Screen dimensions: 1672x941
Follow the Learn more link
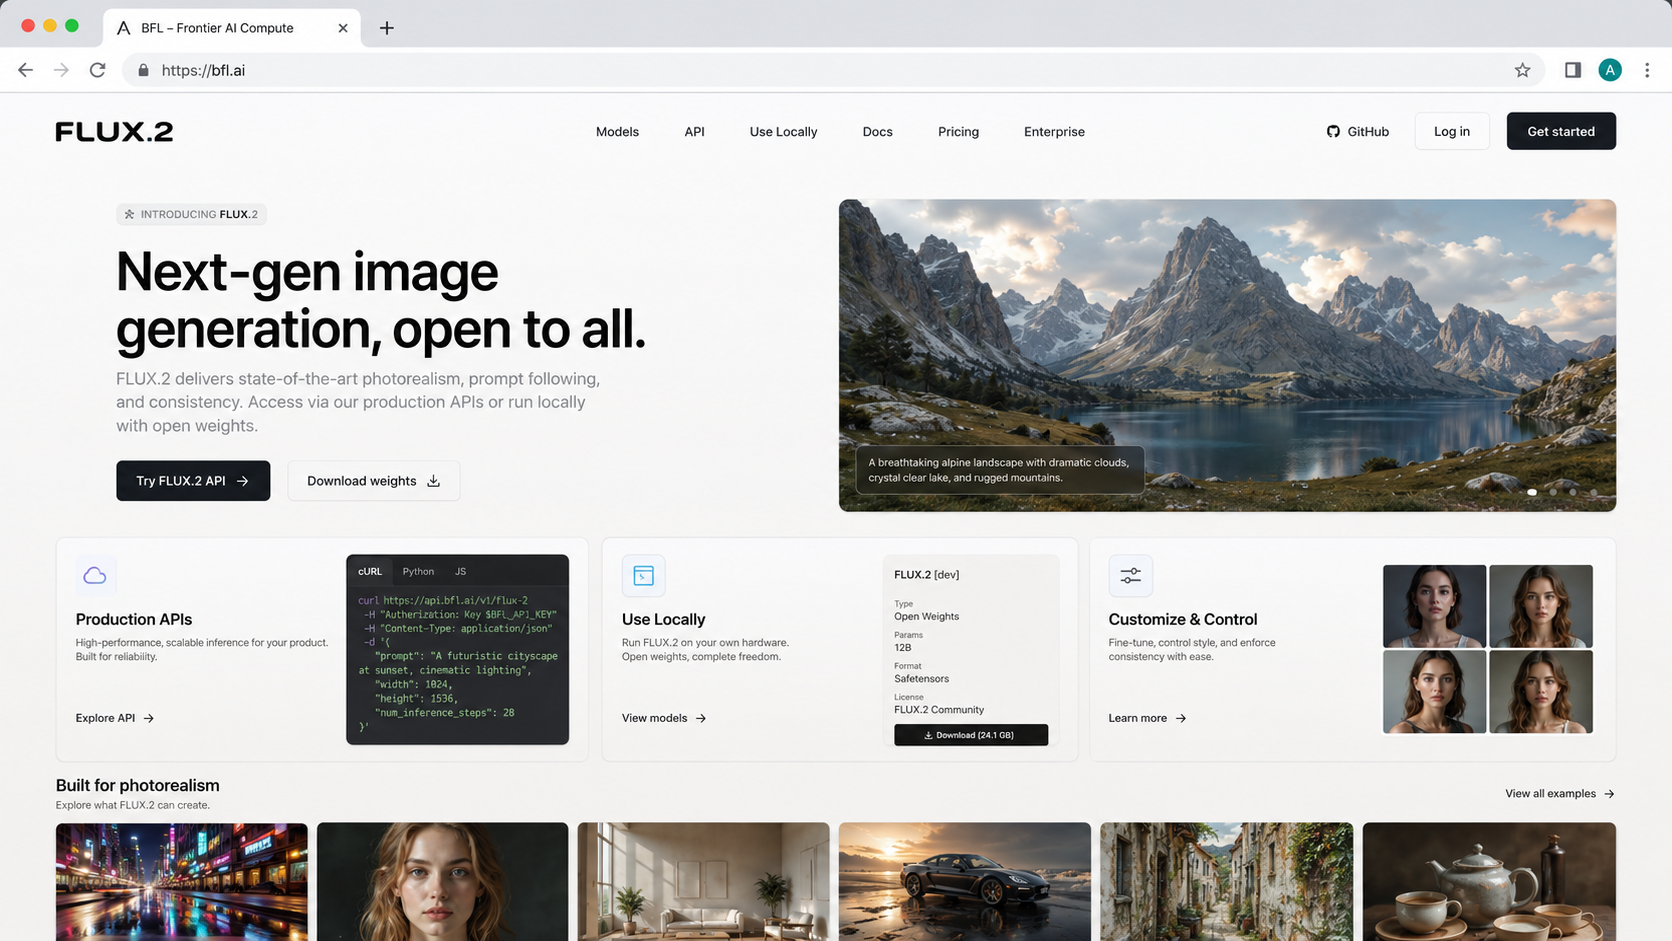point(1147,718)
